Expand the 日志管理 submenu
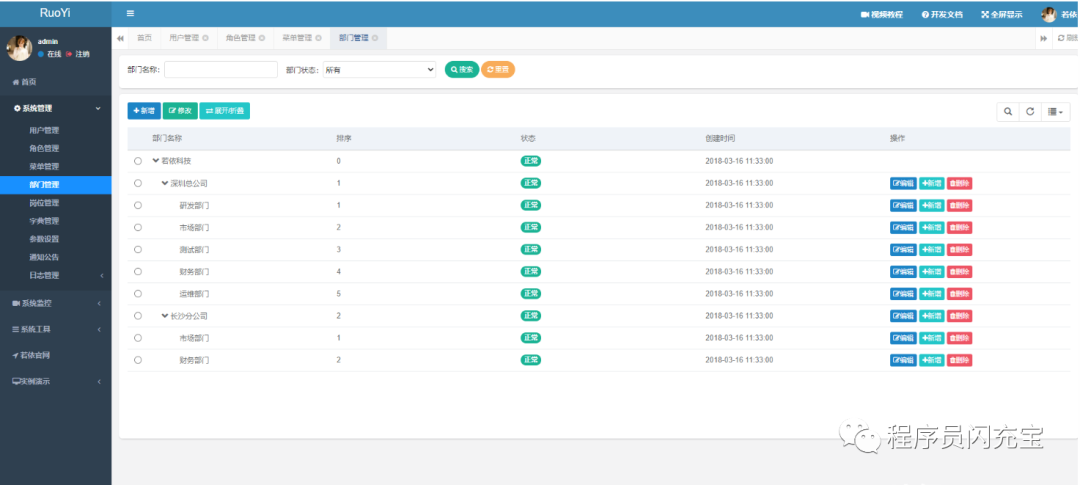Viewport: 1080px width, 485px height. 56,276
